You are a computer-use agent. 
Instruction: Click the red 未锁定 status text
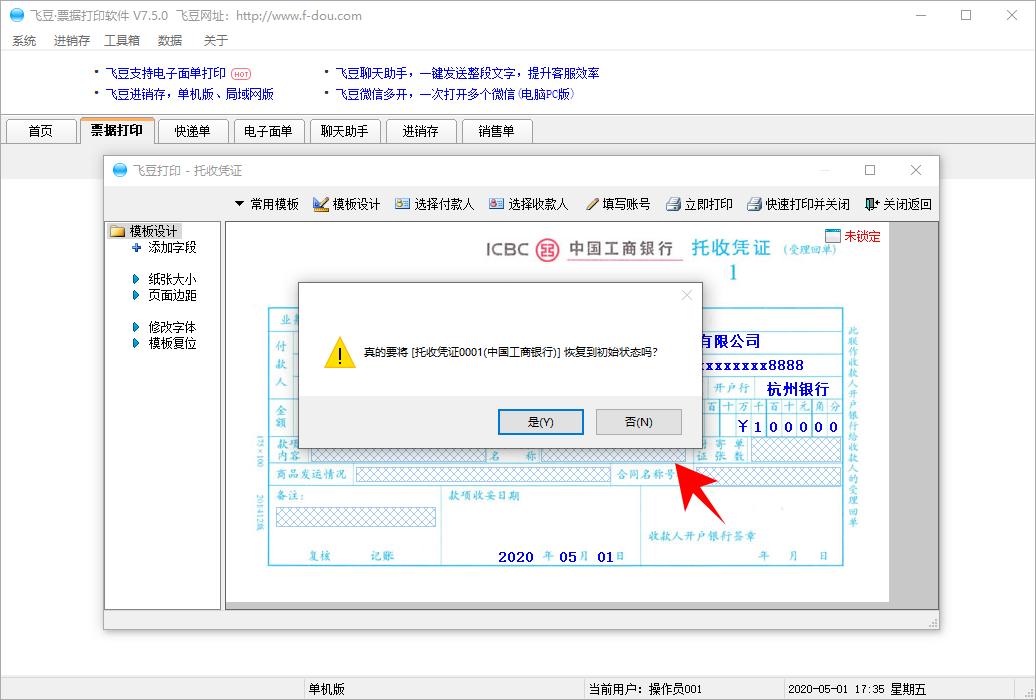pyautogui.click(x=862, y=236)
